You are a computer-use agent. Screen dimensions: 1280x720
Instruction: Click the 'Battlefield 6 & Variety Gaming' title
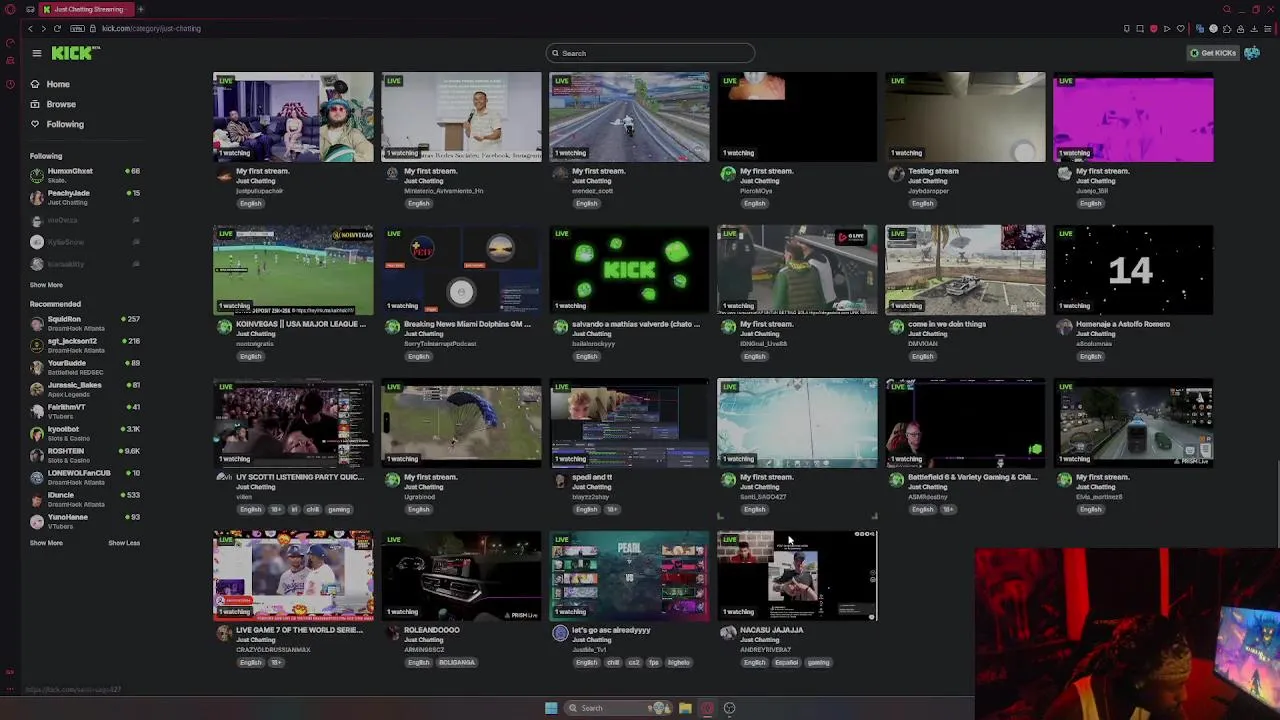click(x=972, y=477)
